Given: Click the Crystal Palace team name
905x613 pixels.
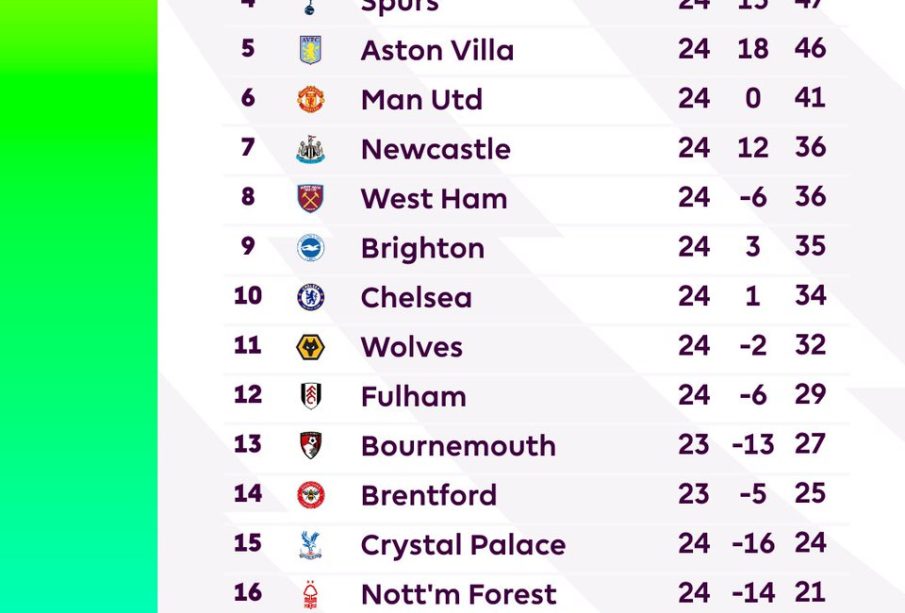Looking at the screenshot, I should (463, 544).
